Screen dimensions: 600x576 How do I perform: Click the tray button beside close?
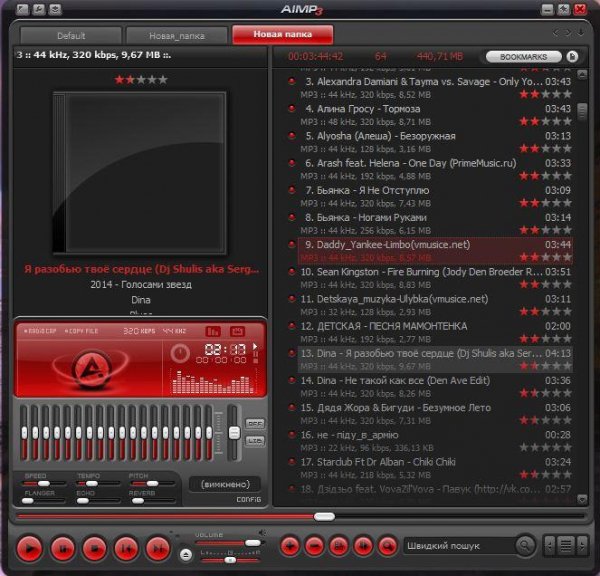563,9
